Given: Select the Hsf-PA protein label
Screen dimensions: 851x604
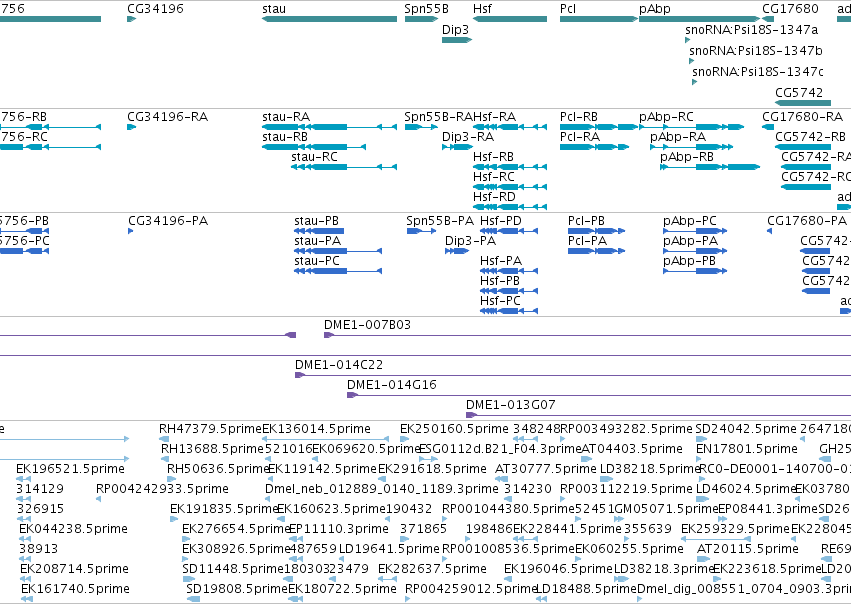Looking at the screenshot, I should 500,261.
